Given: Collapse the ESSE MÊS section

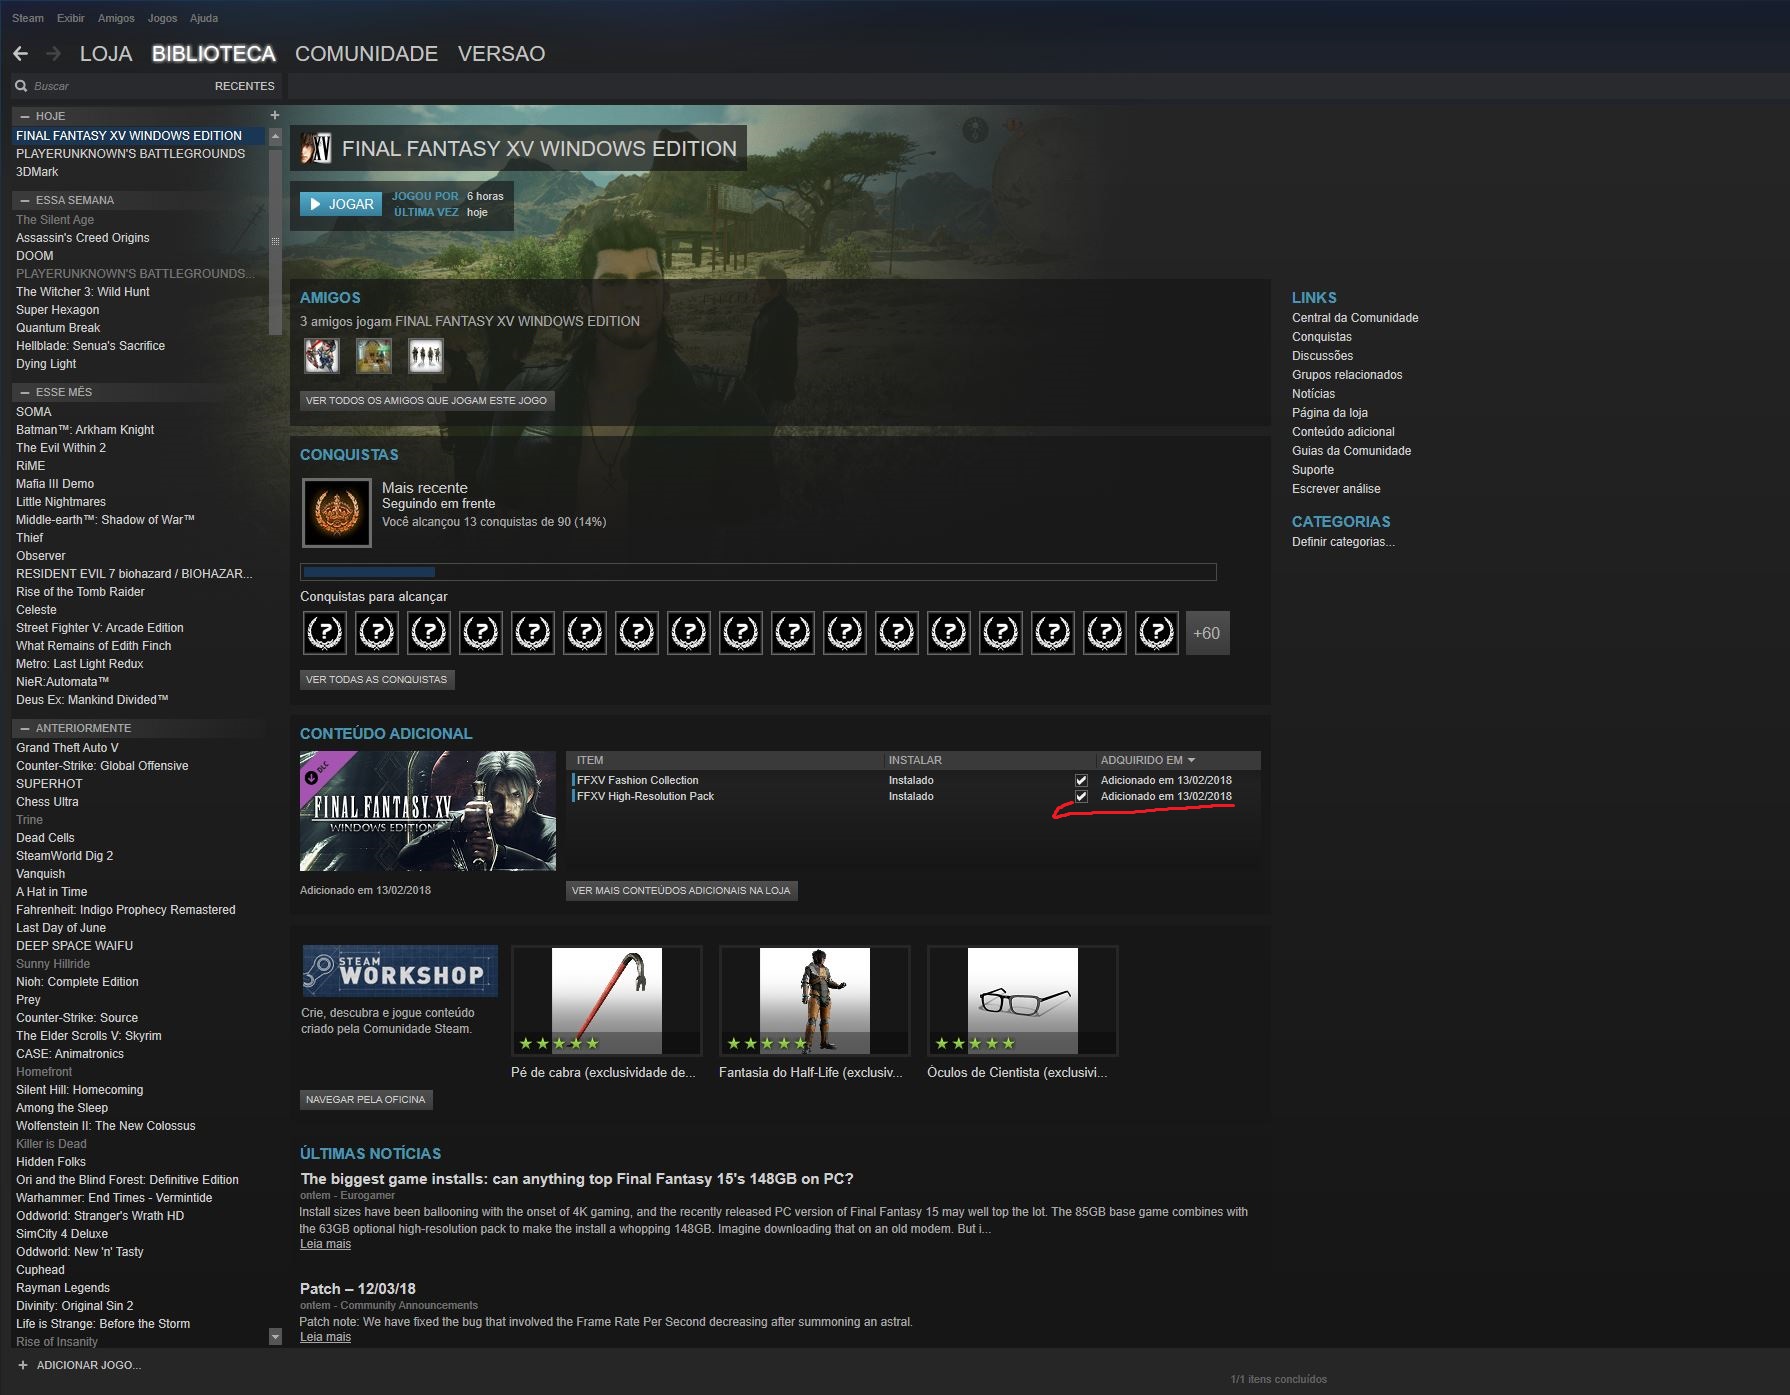Looking at the screenshot, I should click(x=25, y=392).
